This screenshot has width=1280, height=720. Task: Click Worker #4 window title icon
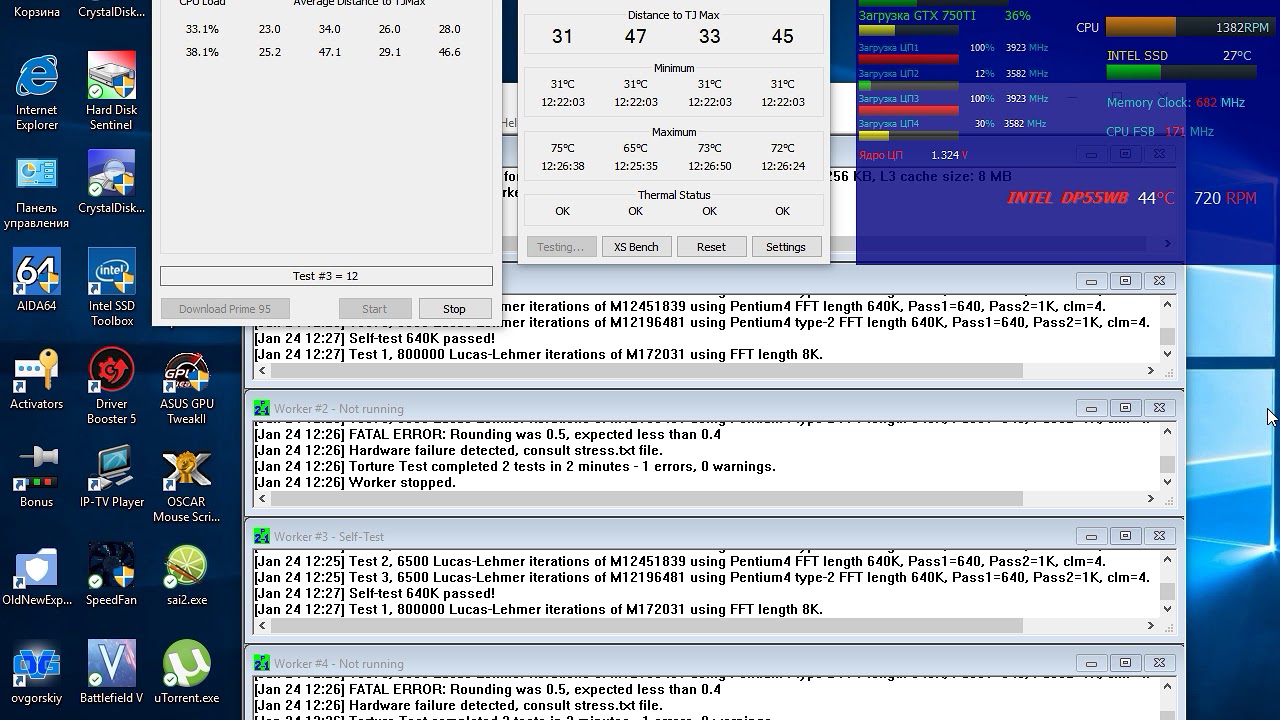(x=262, y=663)
